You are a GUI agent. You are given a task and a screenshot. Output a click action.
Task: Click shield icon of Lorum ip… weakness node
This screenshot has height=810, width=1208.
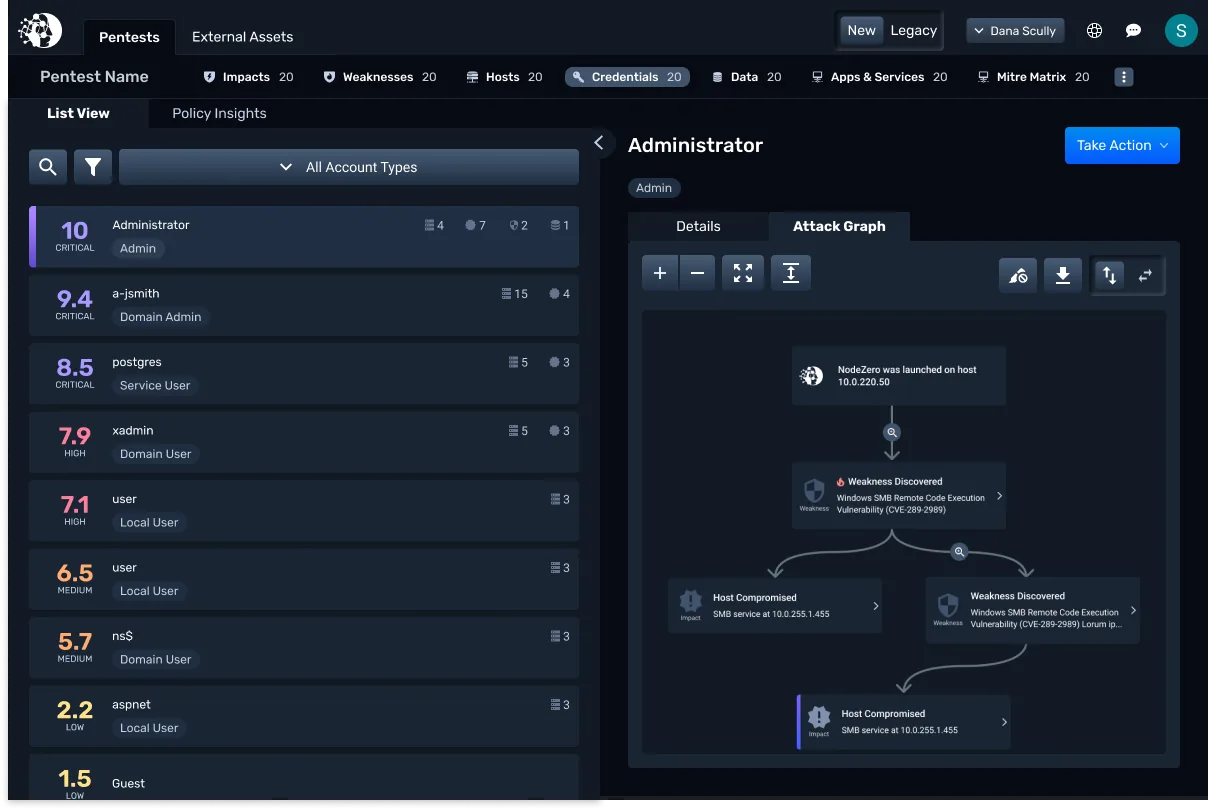coord(947,606)
